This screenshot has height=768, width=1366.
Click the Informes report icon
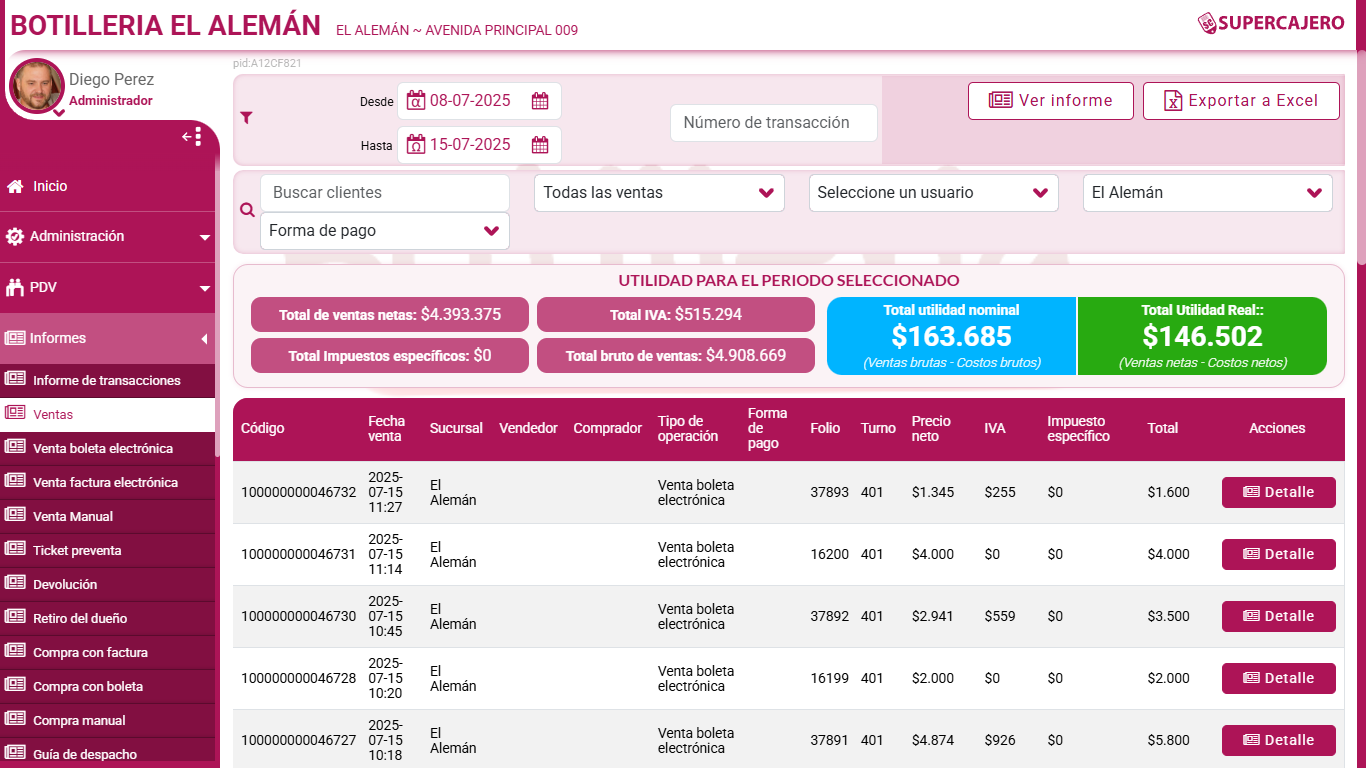[x=15, y=338]
